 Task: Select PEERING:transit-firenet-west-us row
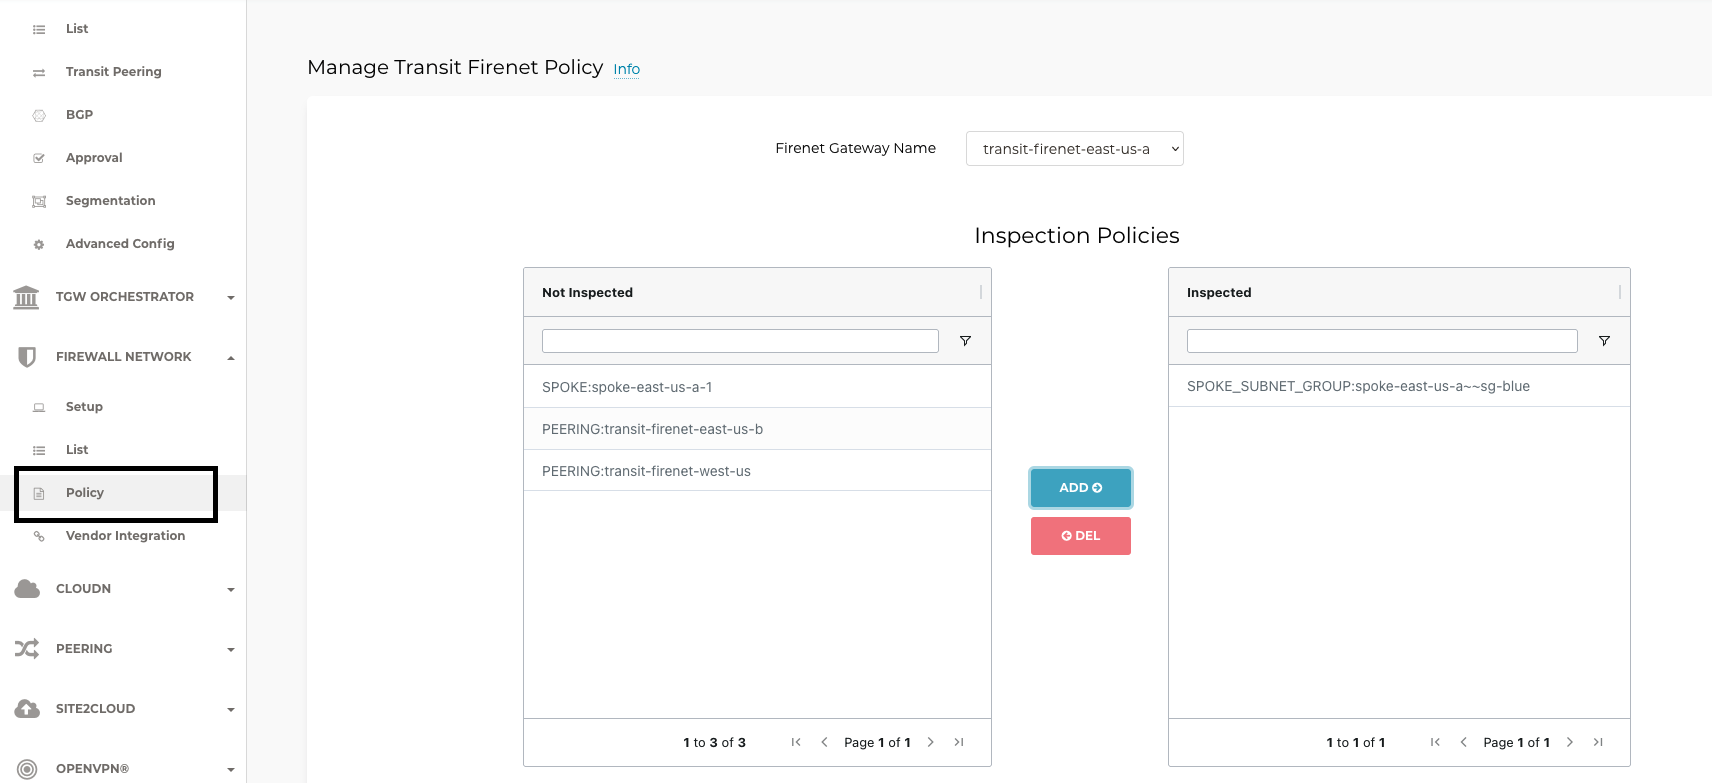757,471
